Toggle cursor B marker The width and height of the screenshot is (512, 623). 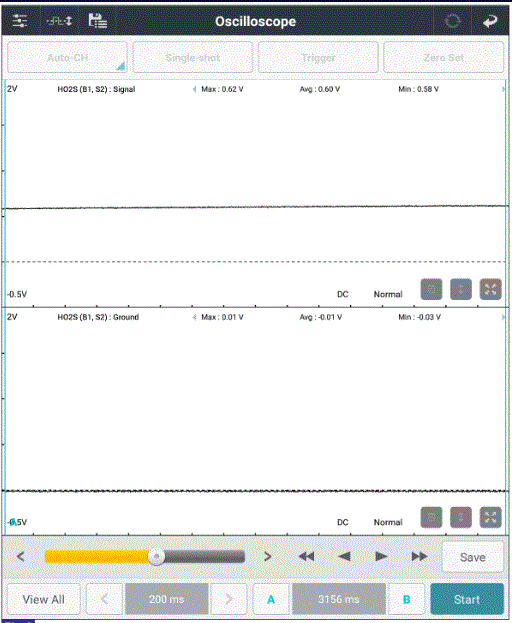[406, 599]
